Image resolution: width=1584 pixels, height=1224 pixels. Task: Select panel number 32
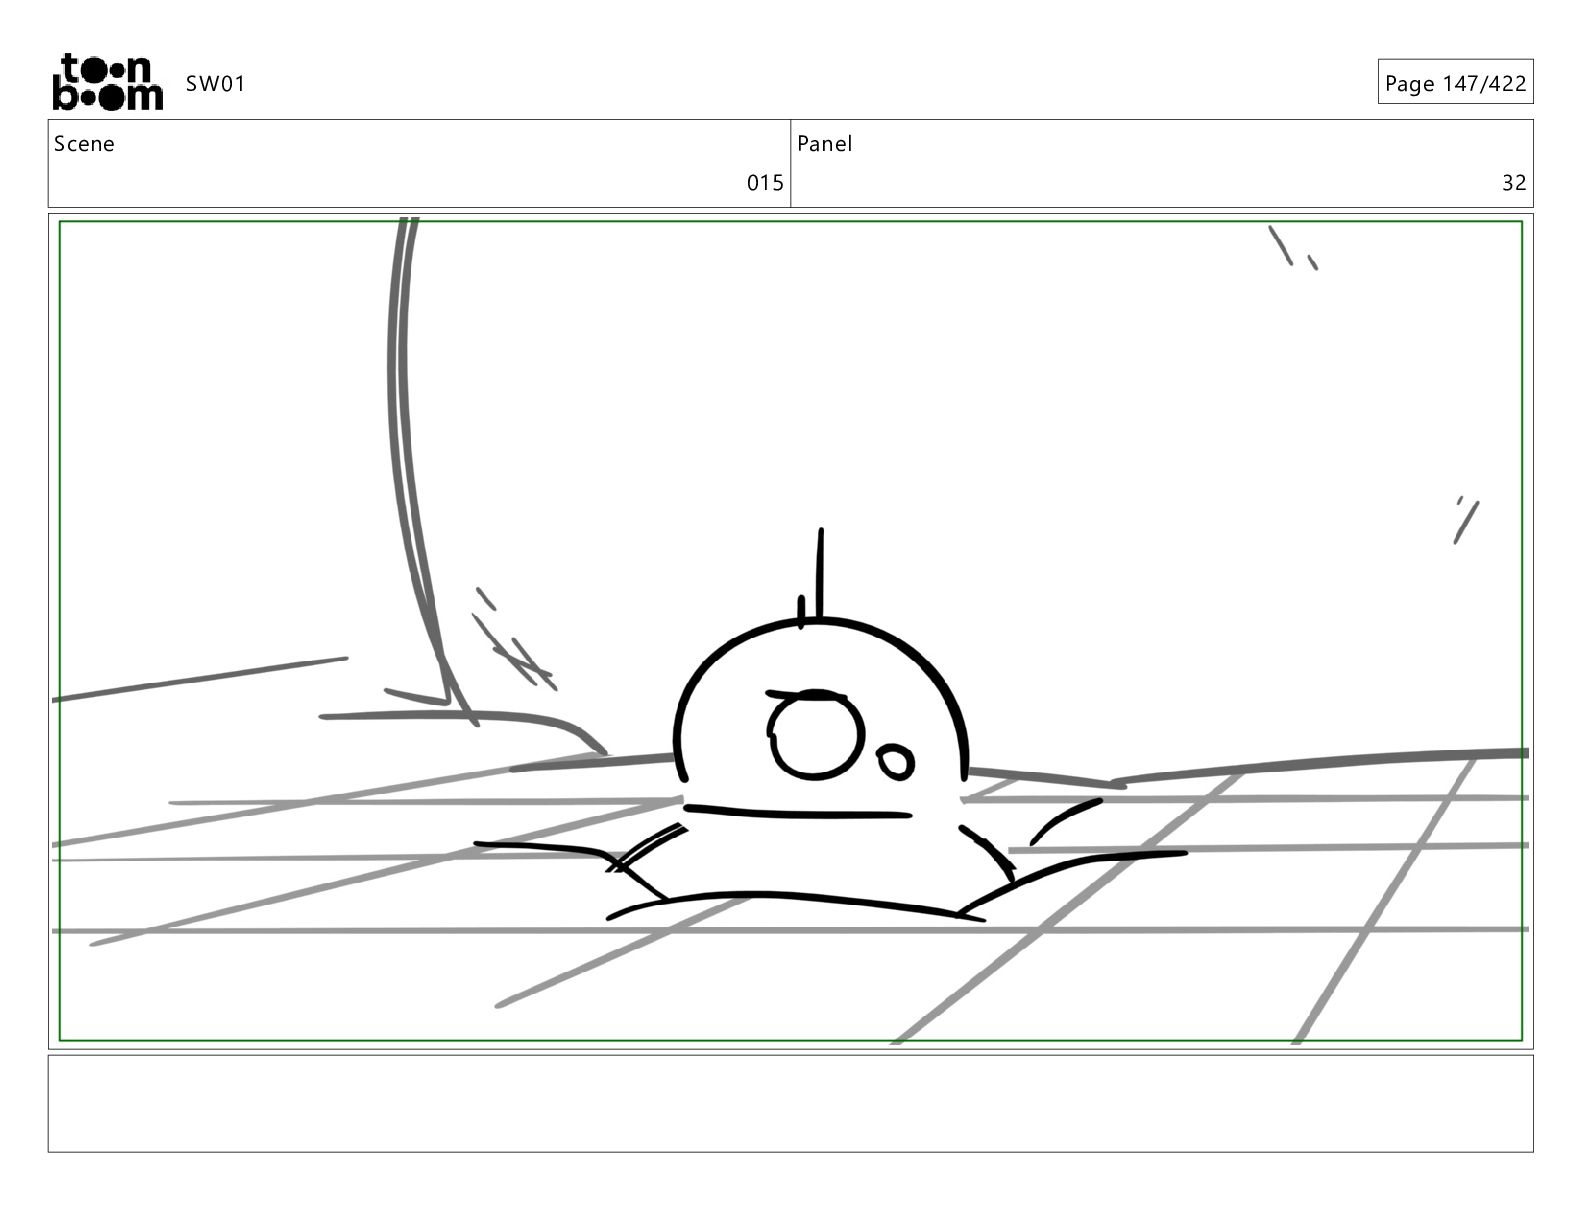pyautogui.click(x=1514, y=183)
